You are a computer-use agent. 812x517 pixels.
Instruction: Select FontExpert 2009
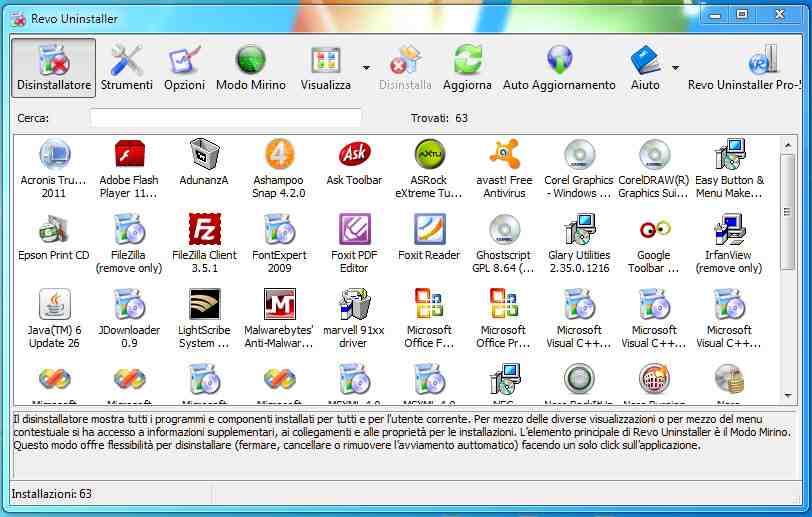point(279,244)
